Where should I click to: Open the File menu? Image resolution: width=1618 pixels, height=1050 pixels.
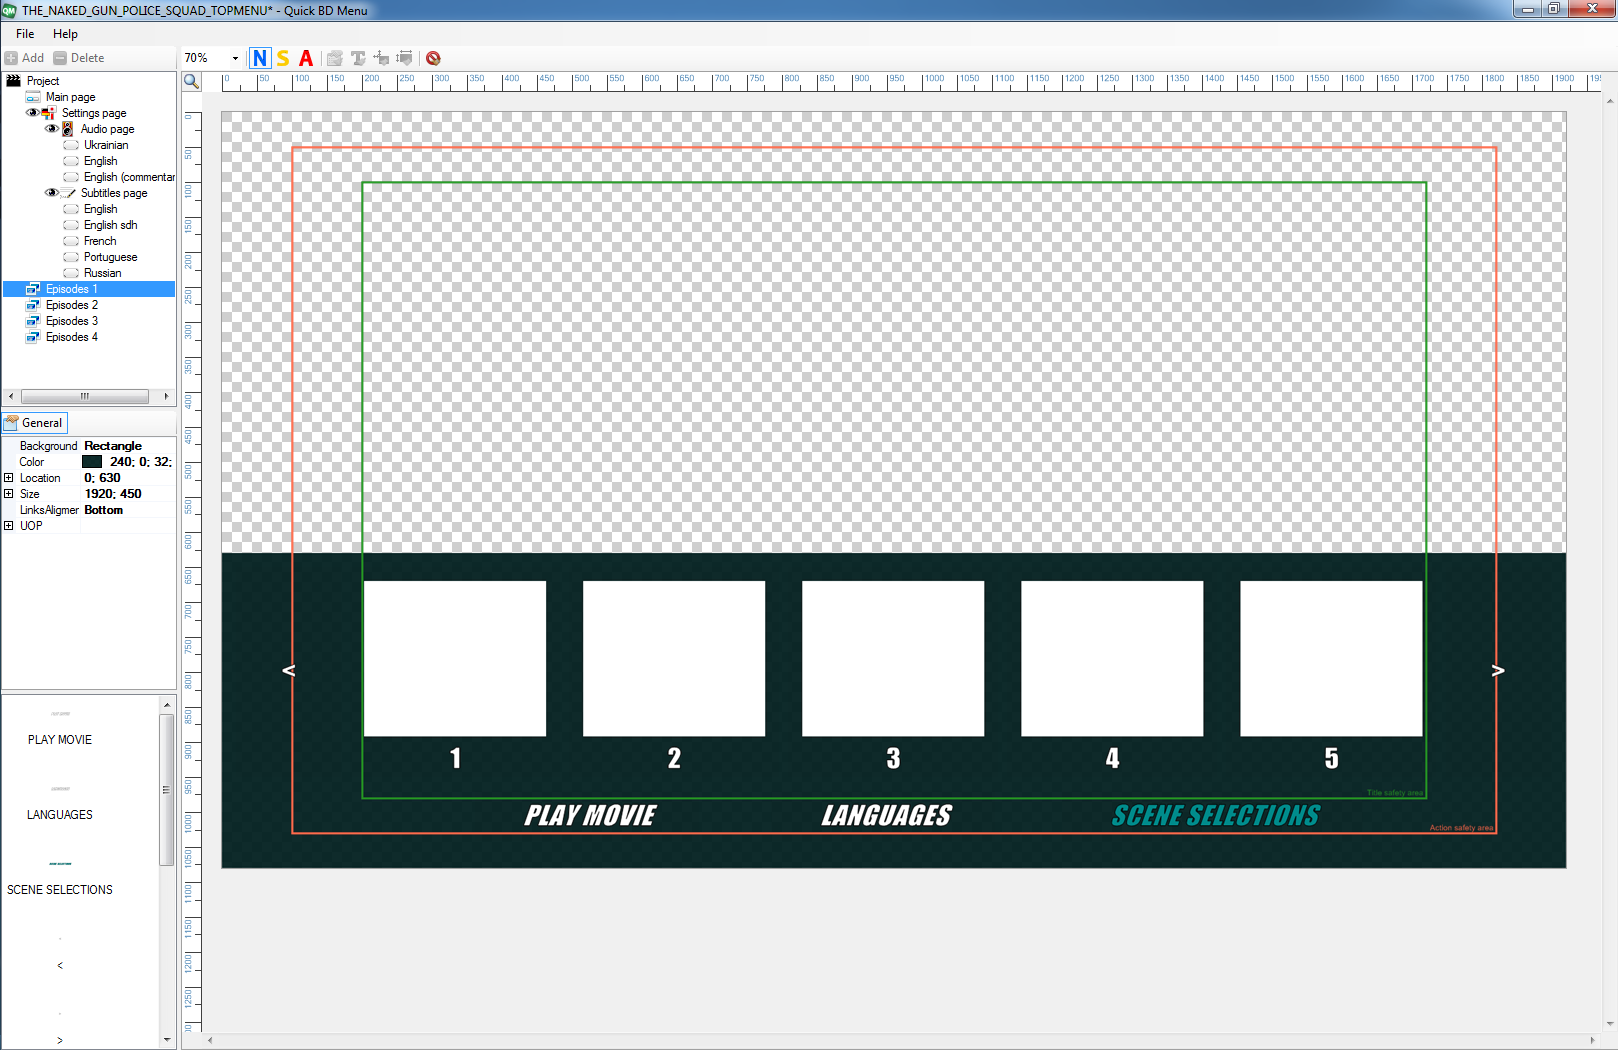coord(25,34)
